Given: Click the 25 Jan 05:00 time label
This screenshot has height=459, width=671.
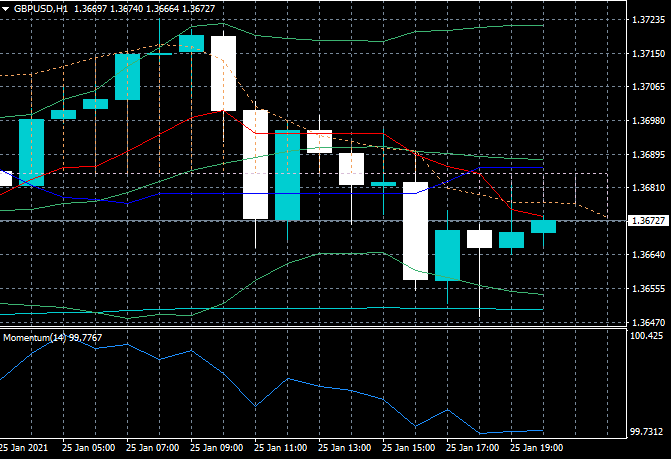Looking at the screenshot, I should pos(89,448).
